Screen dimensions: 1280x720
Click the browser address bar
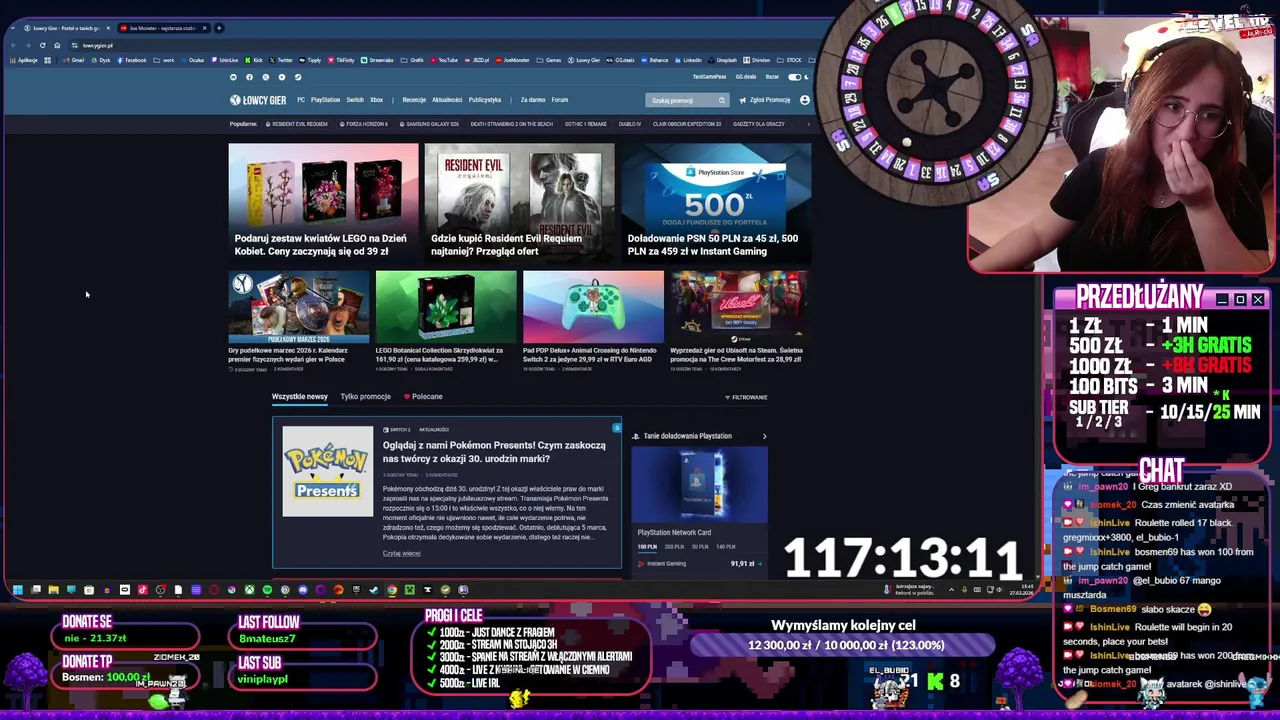pyautogui.click(x=440, y=45)
